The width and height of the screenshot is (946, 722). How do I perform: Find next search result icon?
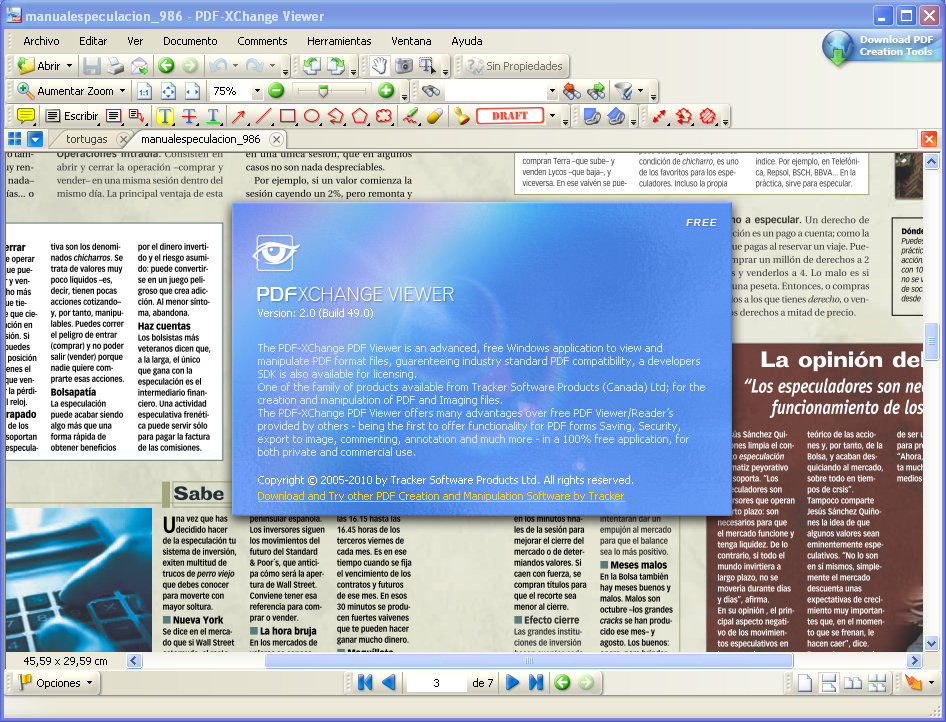click(595, 91)
